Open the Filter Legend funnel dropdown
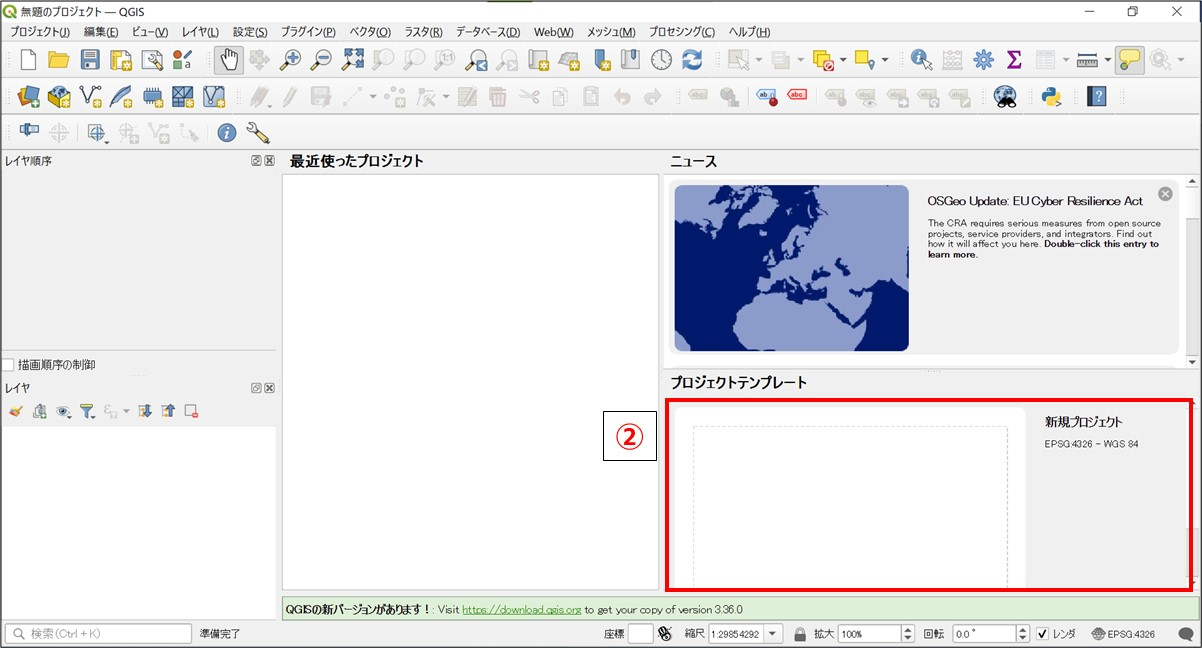 coord(89,411)
